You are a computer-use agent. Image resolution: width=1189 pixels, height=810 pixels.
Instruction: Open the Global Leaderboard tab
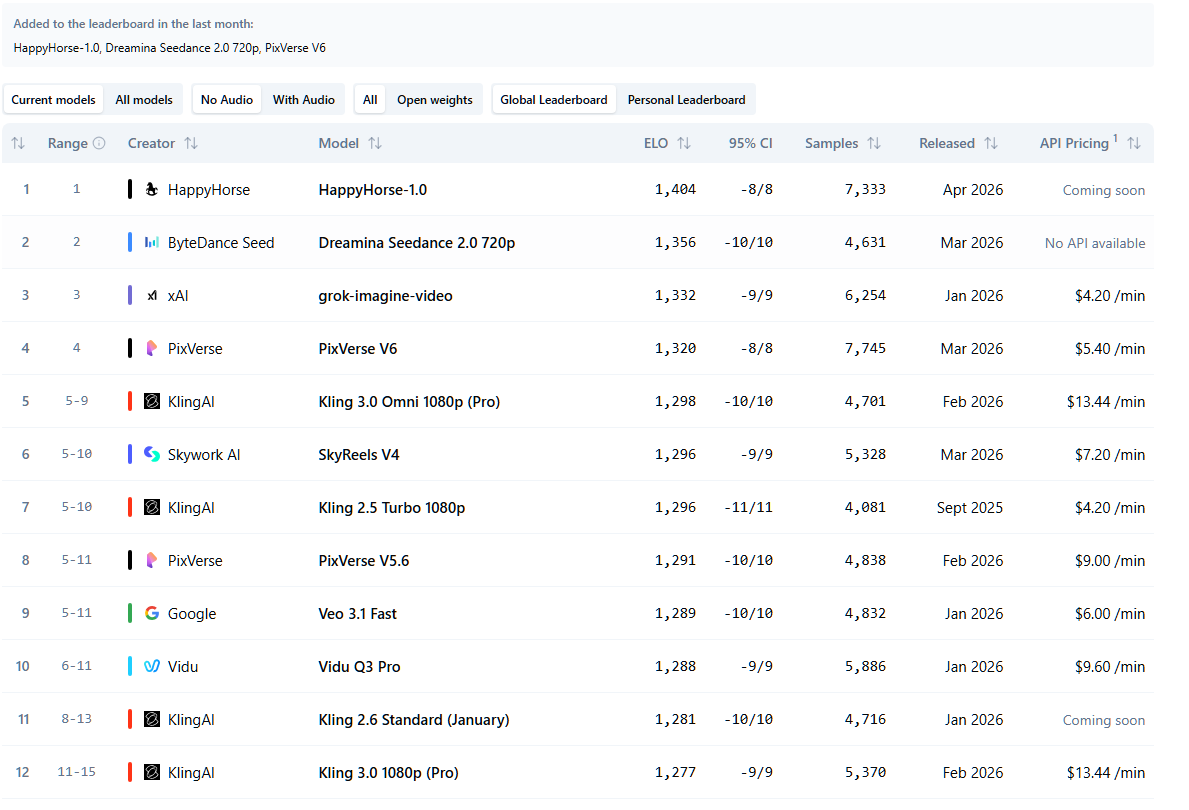pos(554,100)
